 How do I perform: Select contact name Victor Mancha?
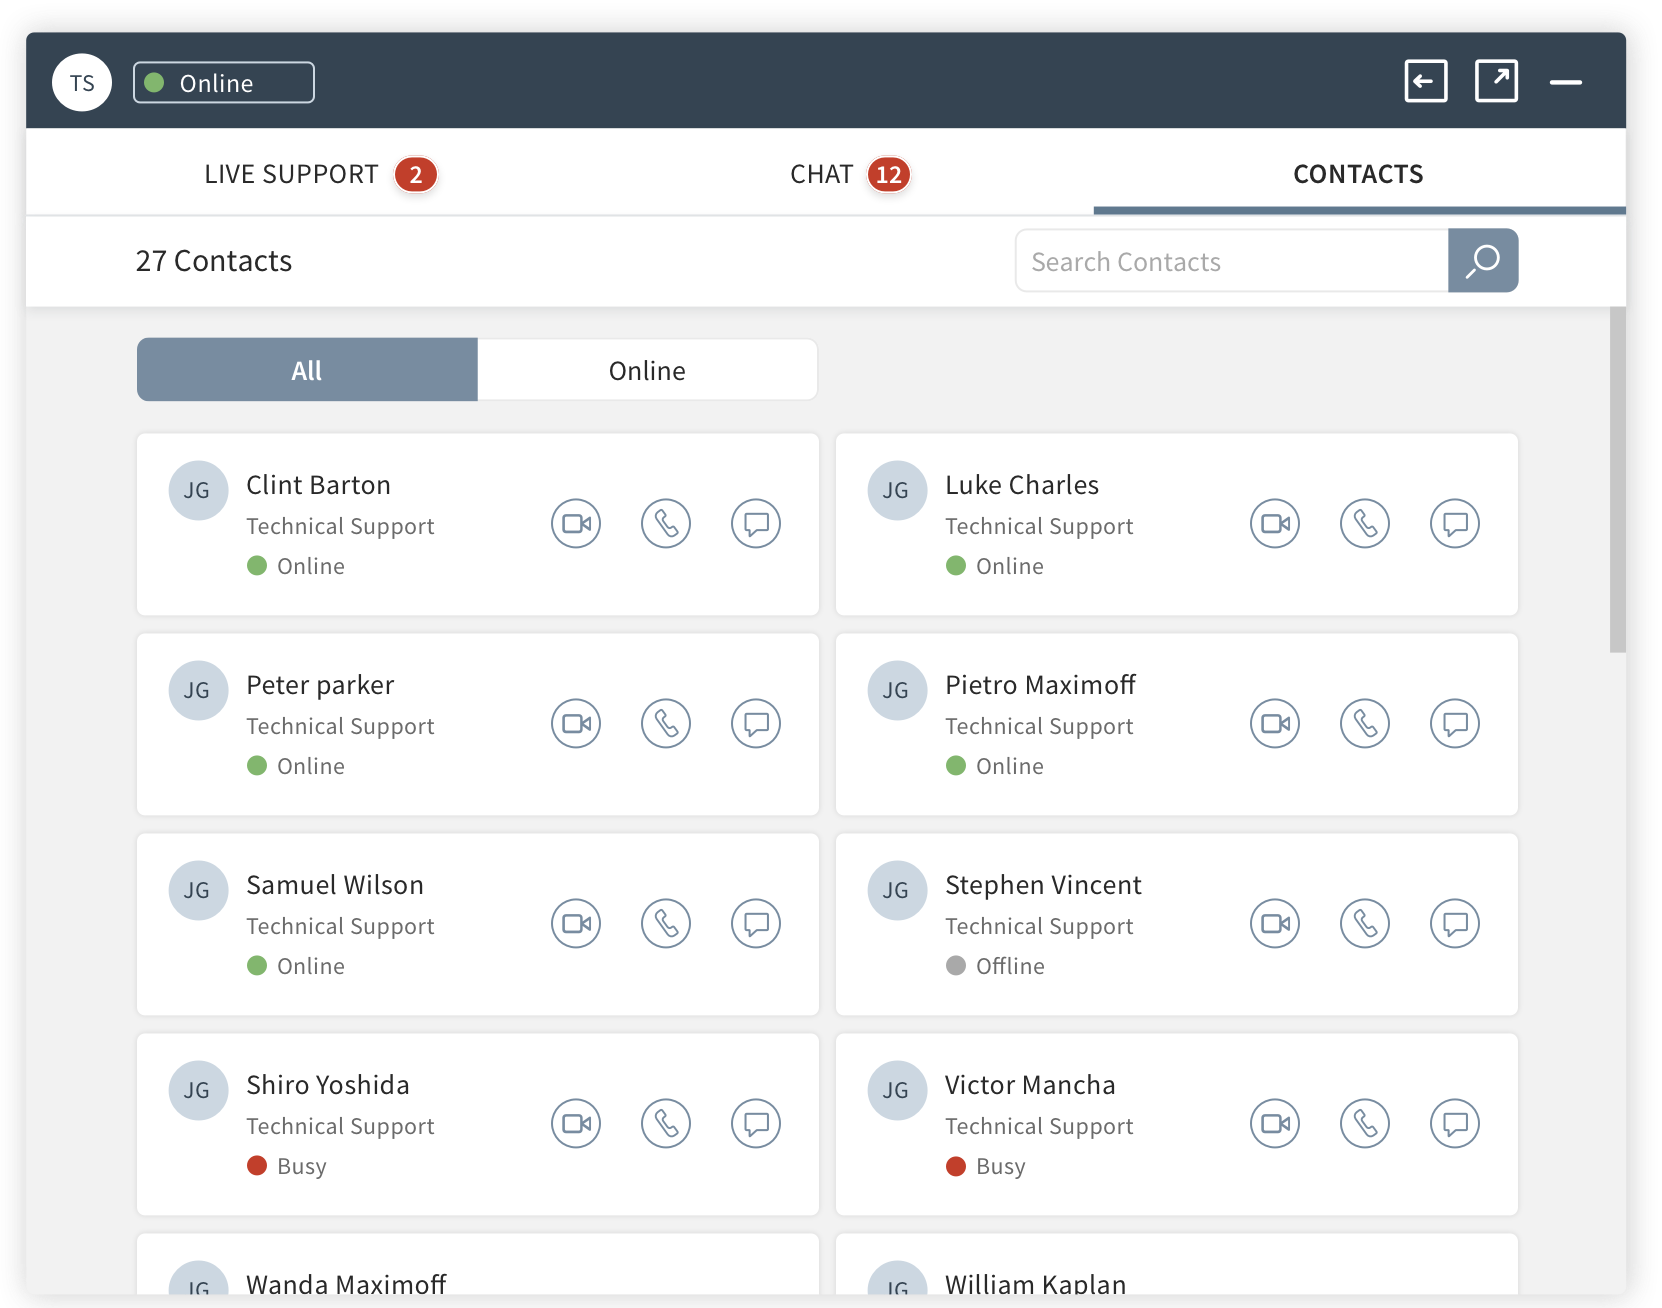[x=1030, y=1085]
